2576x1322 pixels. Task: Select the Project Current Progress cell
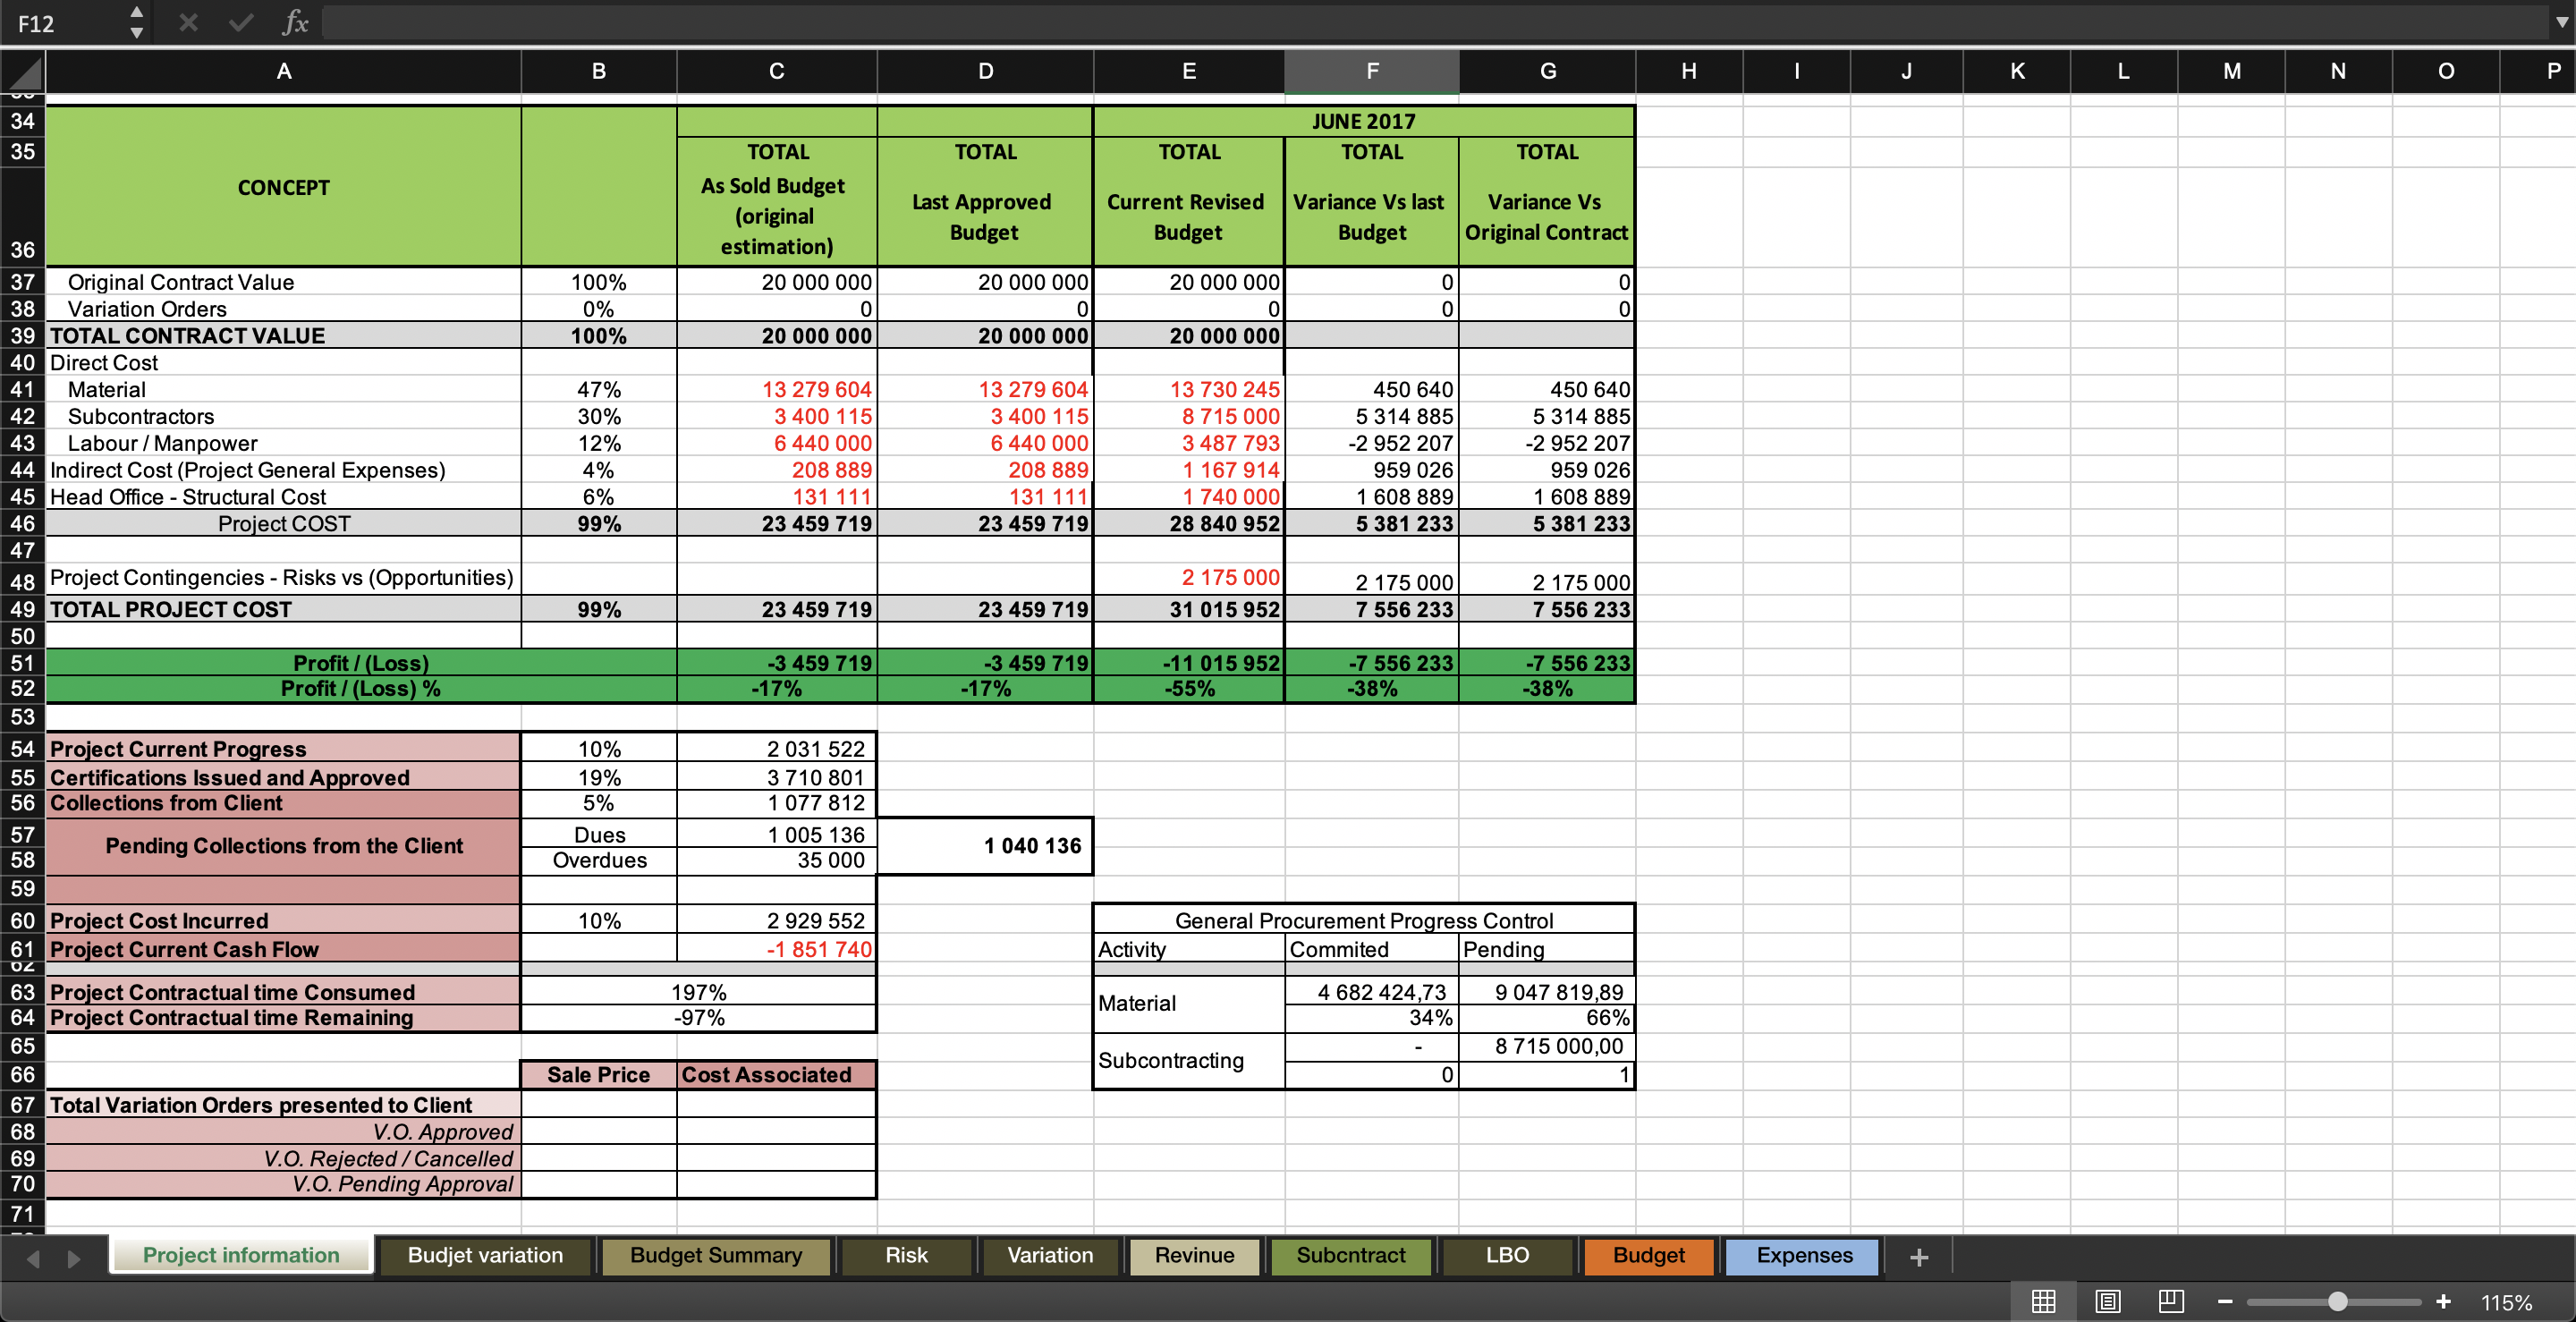click(284, 749)
